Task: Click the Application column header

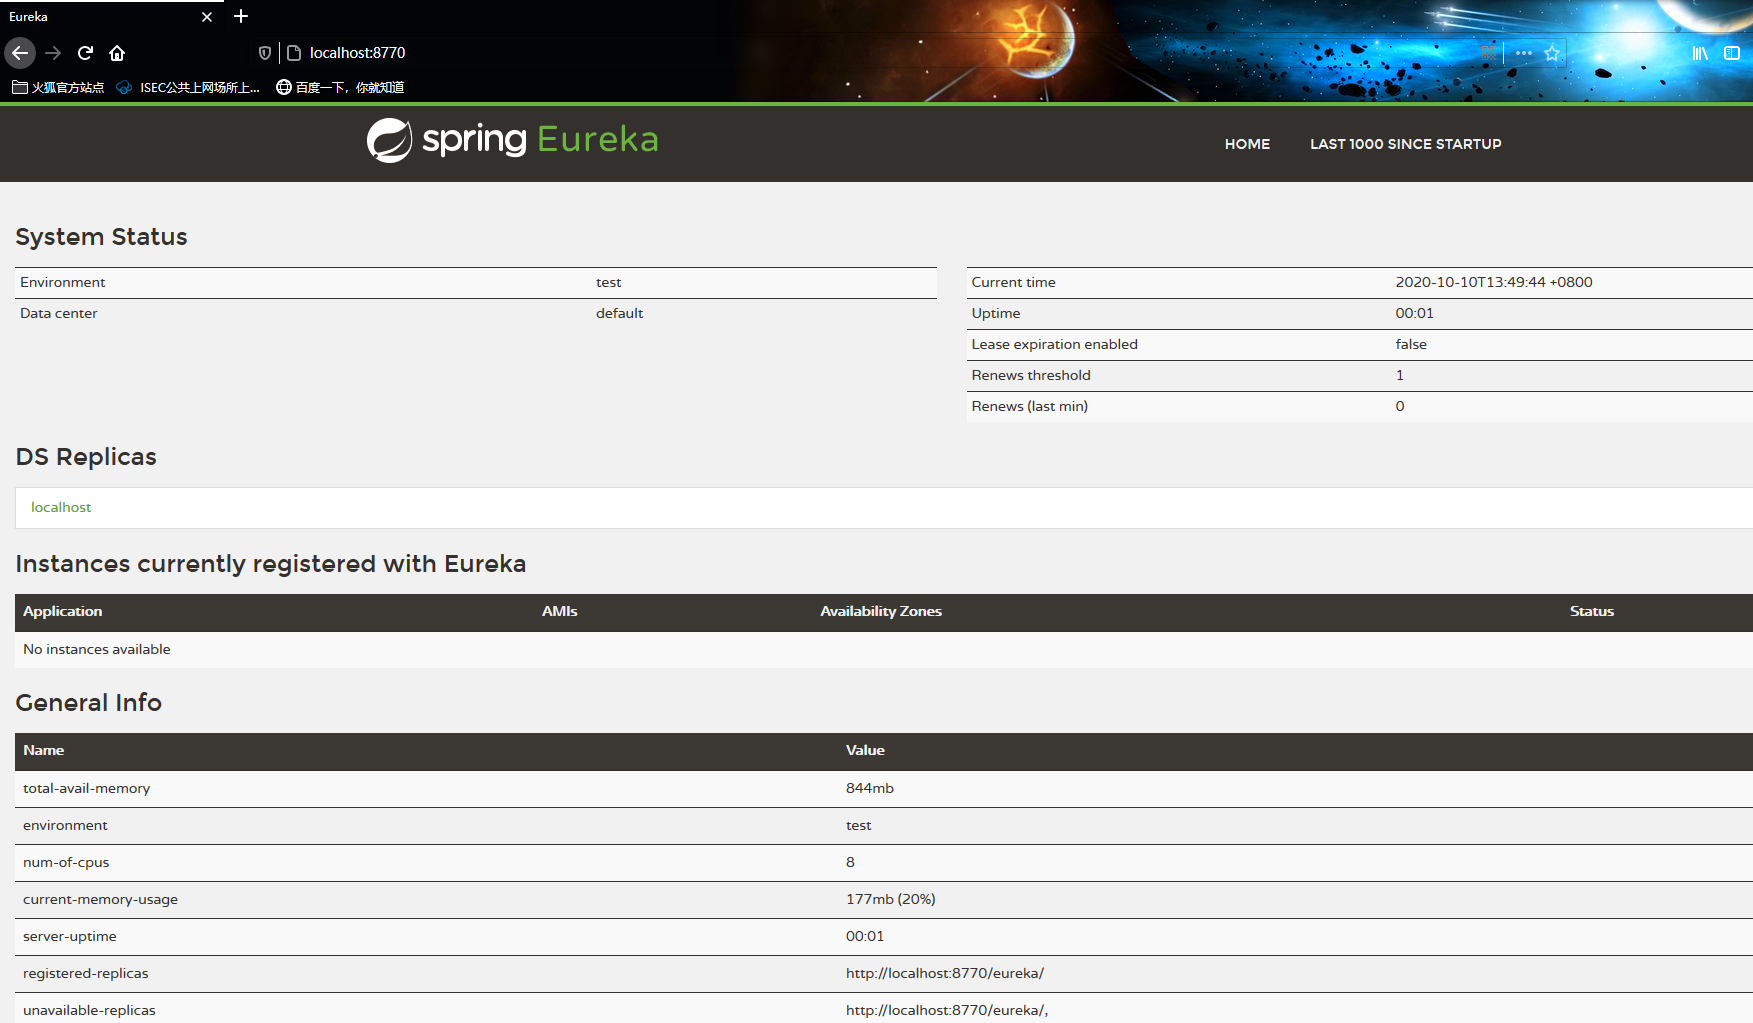Action: tap(63, 611)
